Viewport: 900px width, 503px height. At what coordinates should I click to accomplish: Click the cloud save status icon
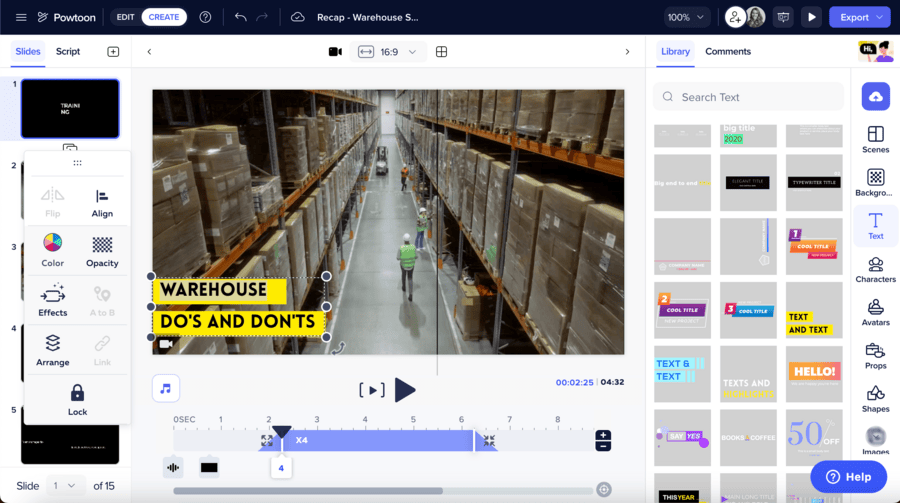[297, 17]
